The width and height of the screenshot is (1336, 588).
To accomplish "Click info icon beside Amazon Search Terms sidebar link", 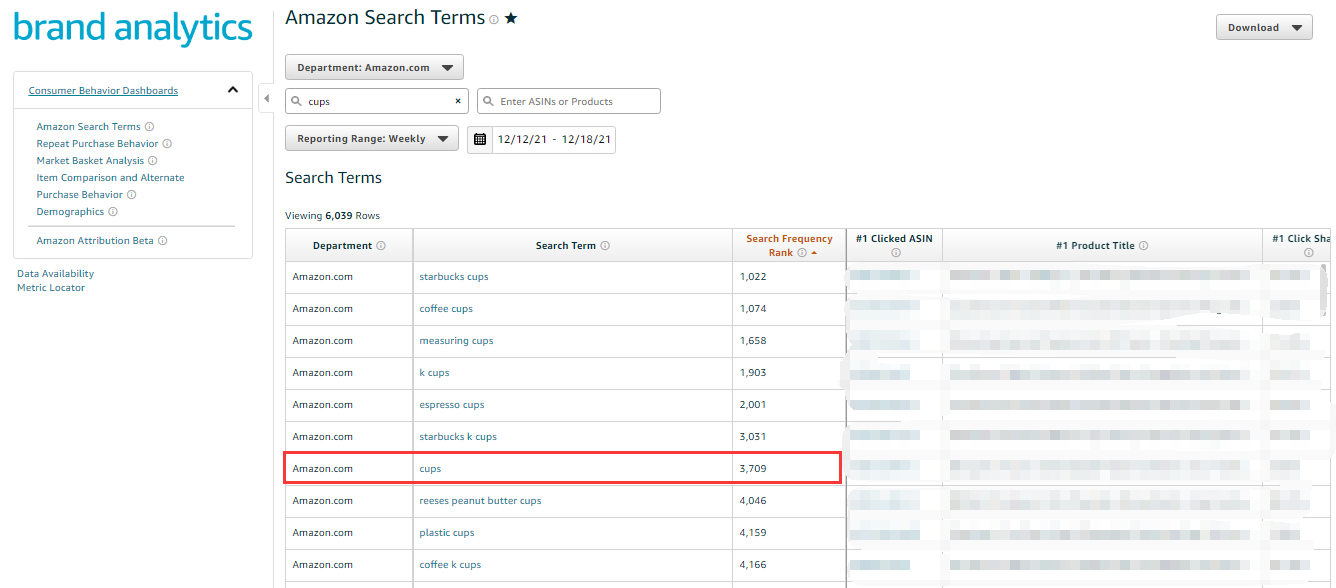I will click(149, 127).
